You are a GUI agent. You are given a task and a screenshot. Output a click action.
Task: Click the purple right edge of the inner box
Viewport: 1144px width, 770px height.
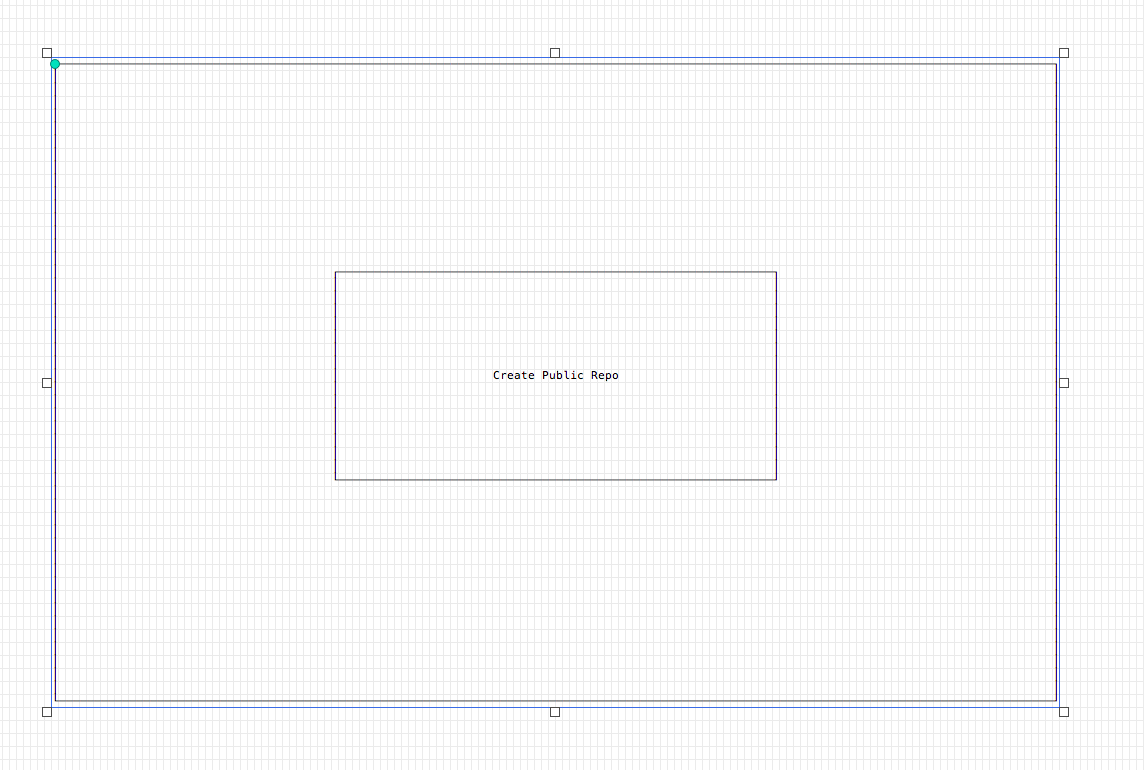[776, 375]
